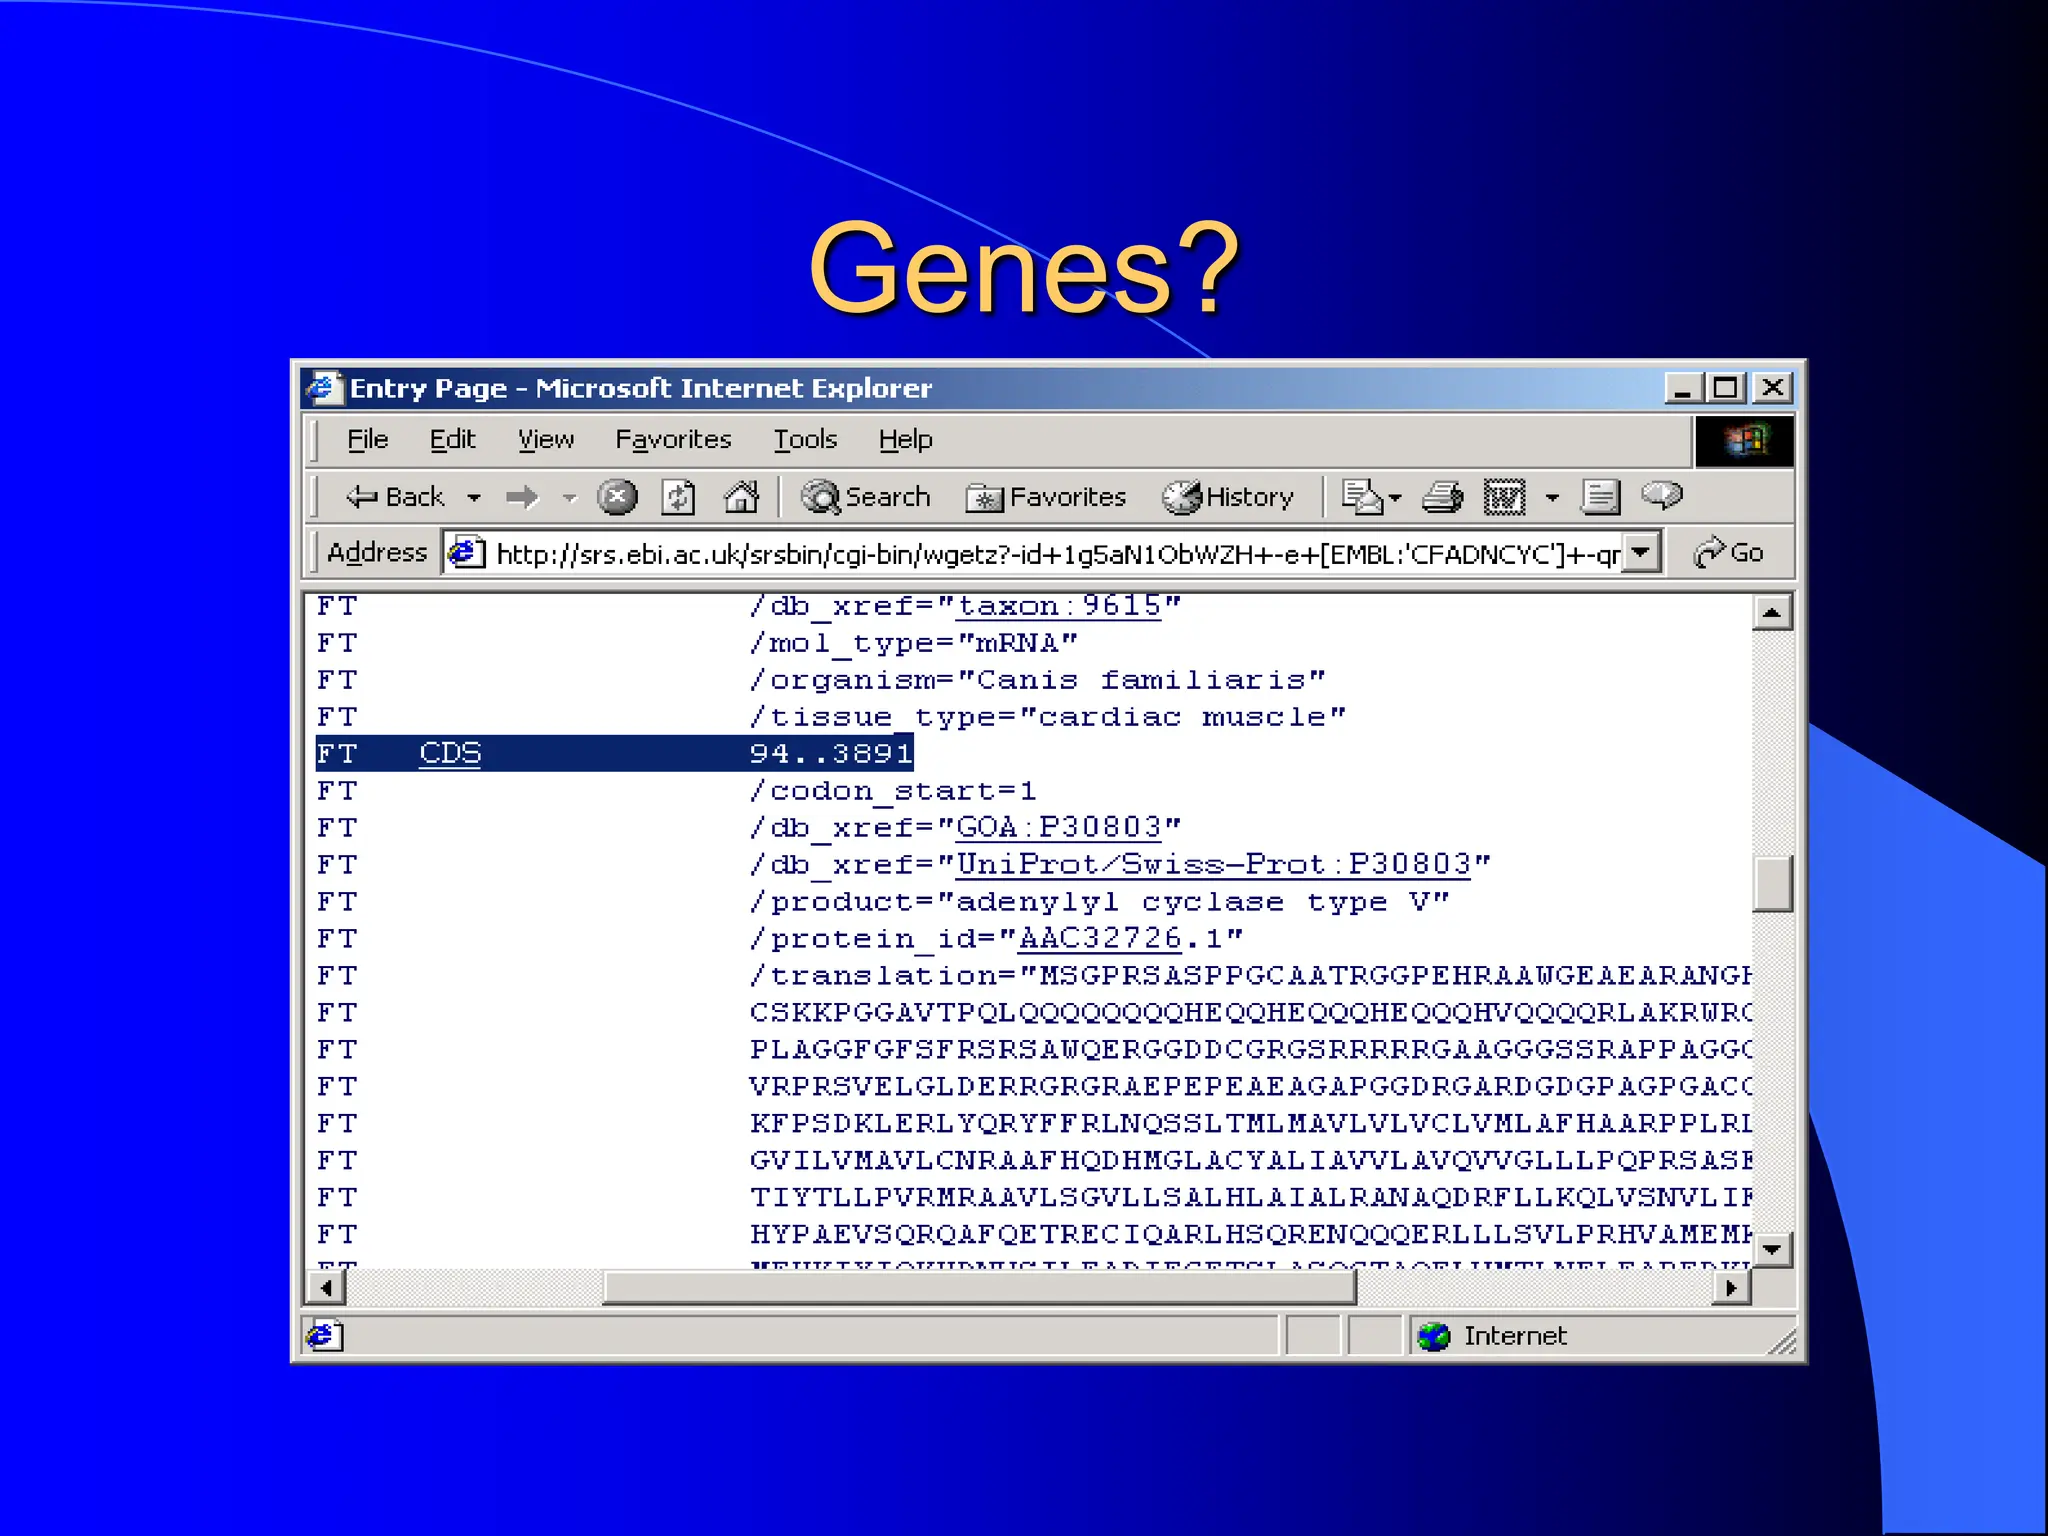Follow the CDS feature link
This screenshot has height=1536, width=2048.
click(x=450, y=753)
